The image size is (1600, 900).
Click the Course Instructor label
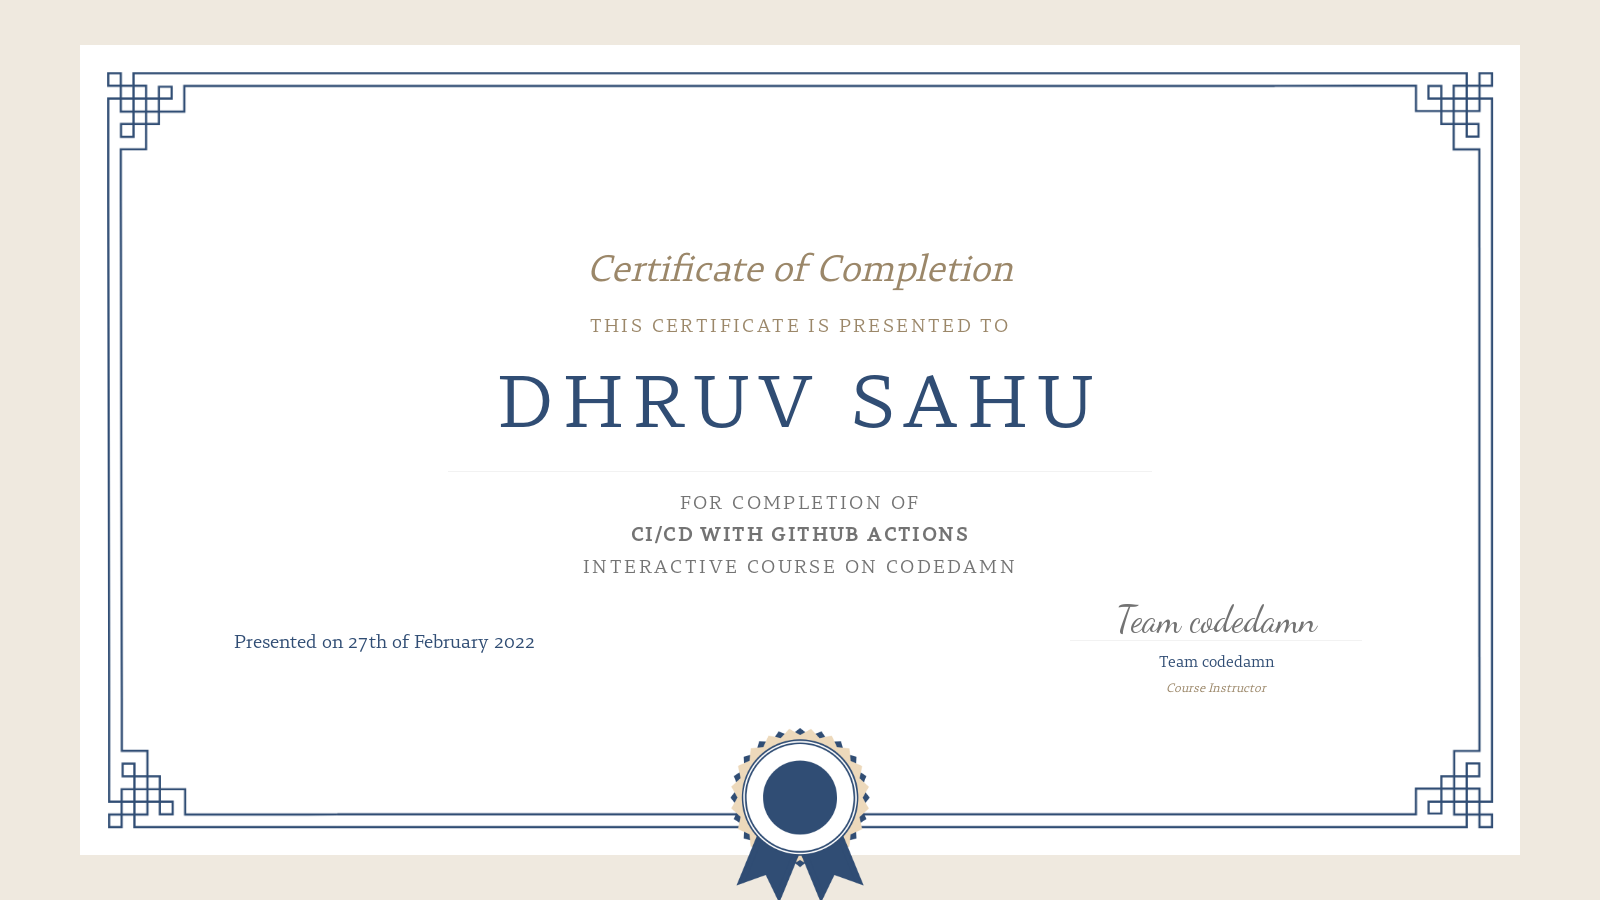click(x=1216, y=687)
